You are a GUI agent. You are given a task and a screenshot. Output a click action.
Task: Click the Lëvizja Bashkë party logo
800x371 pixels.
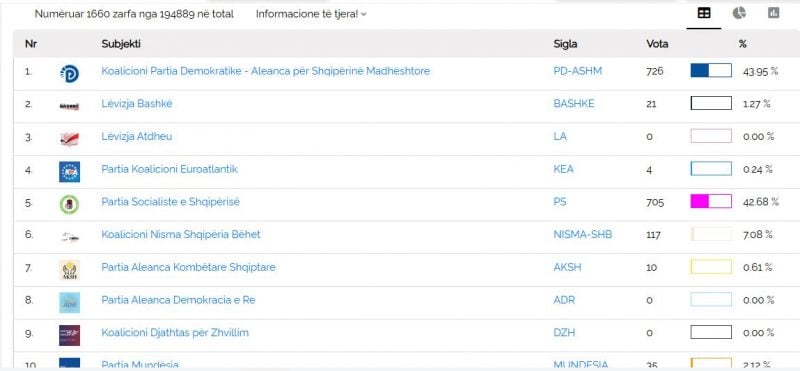(69, 106)
